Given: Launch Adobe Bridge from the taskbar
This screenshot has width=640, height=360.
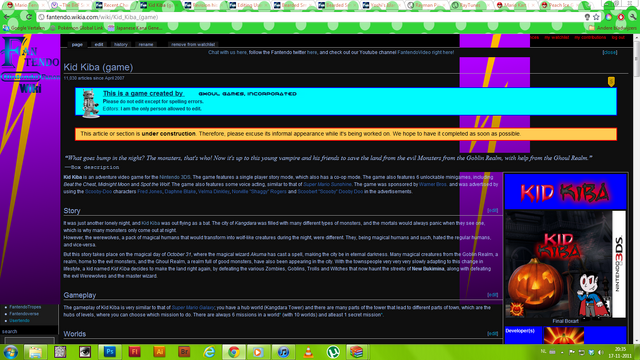Looking at the screenshot, I should click(x=184, y=352).
